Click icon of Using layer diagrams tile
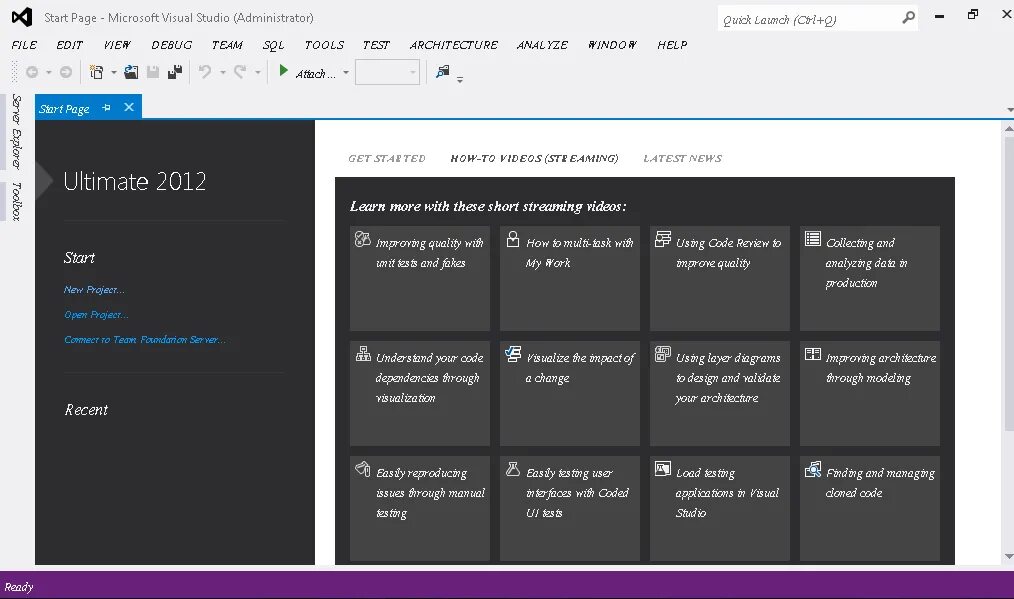 tap(663, 354)
